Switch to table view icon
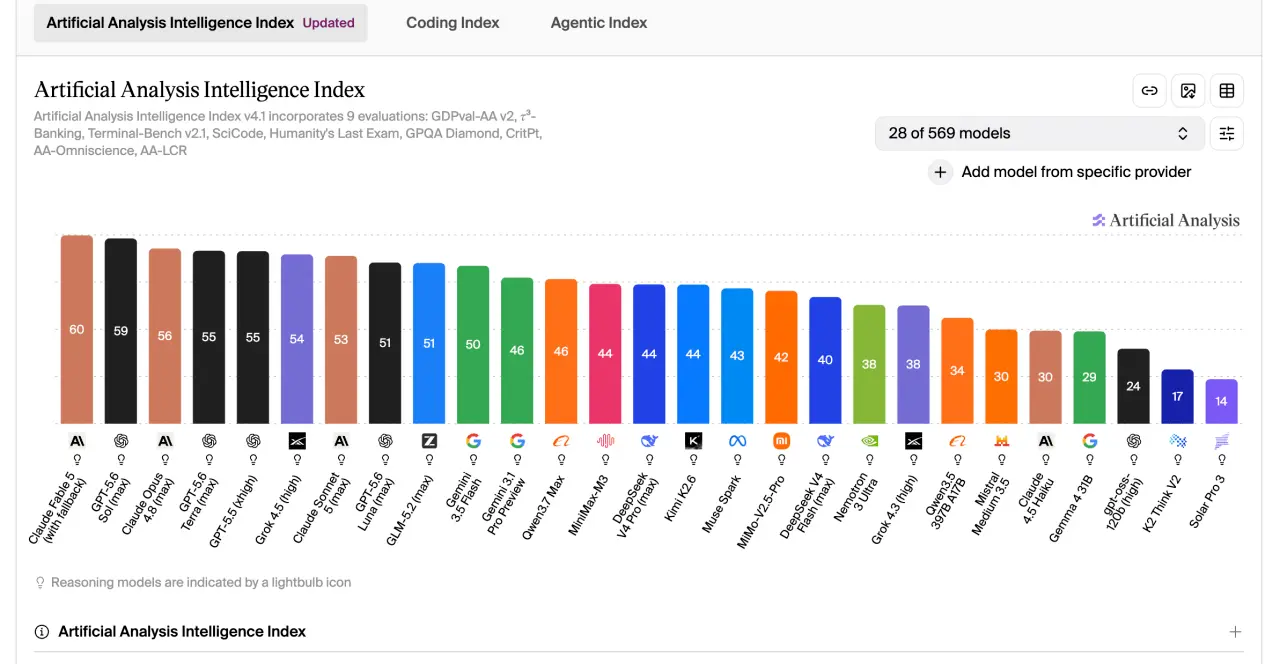This screenshot has height=664, width=1280. (x=1227, y=91)
